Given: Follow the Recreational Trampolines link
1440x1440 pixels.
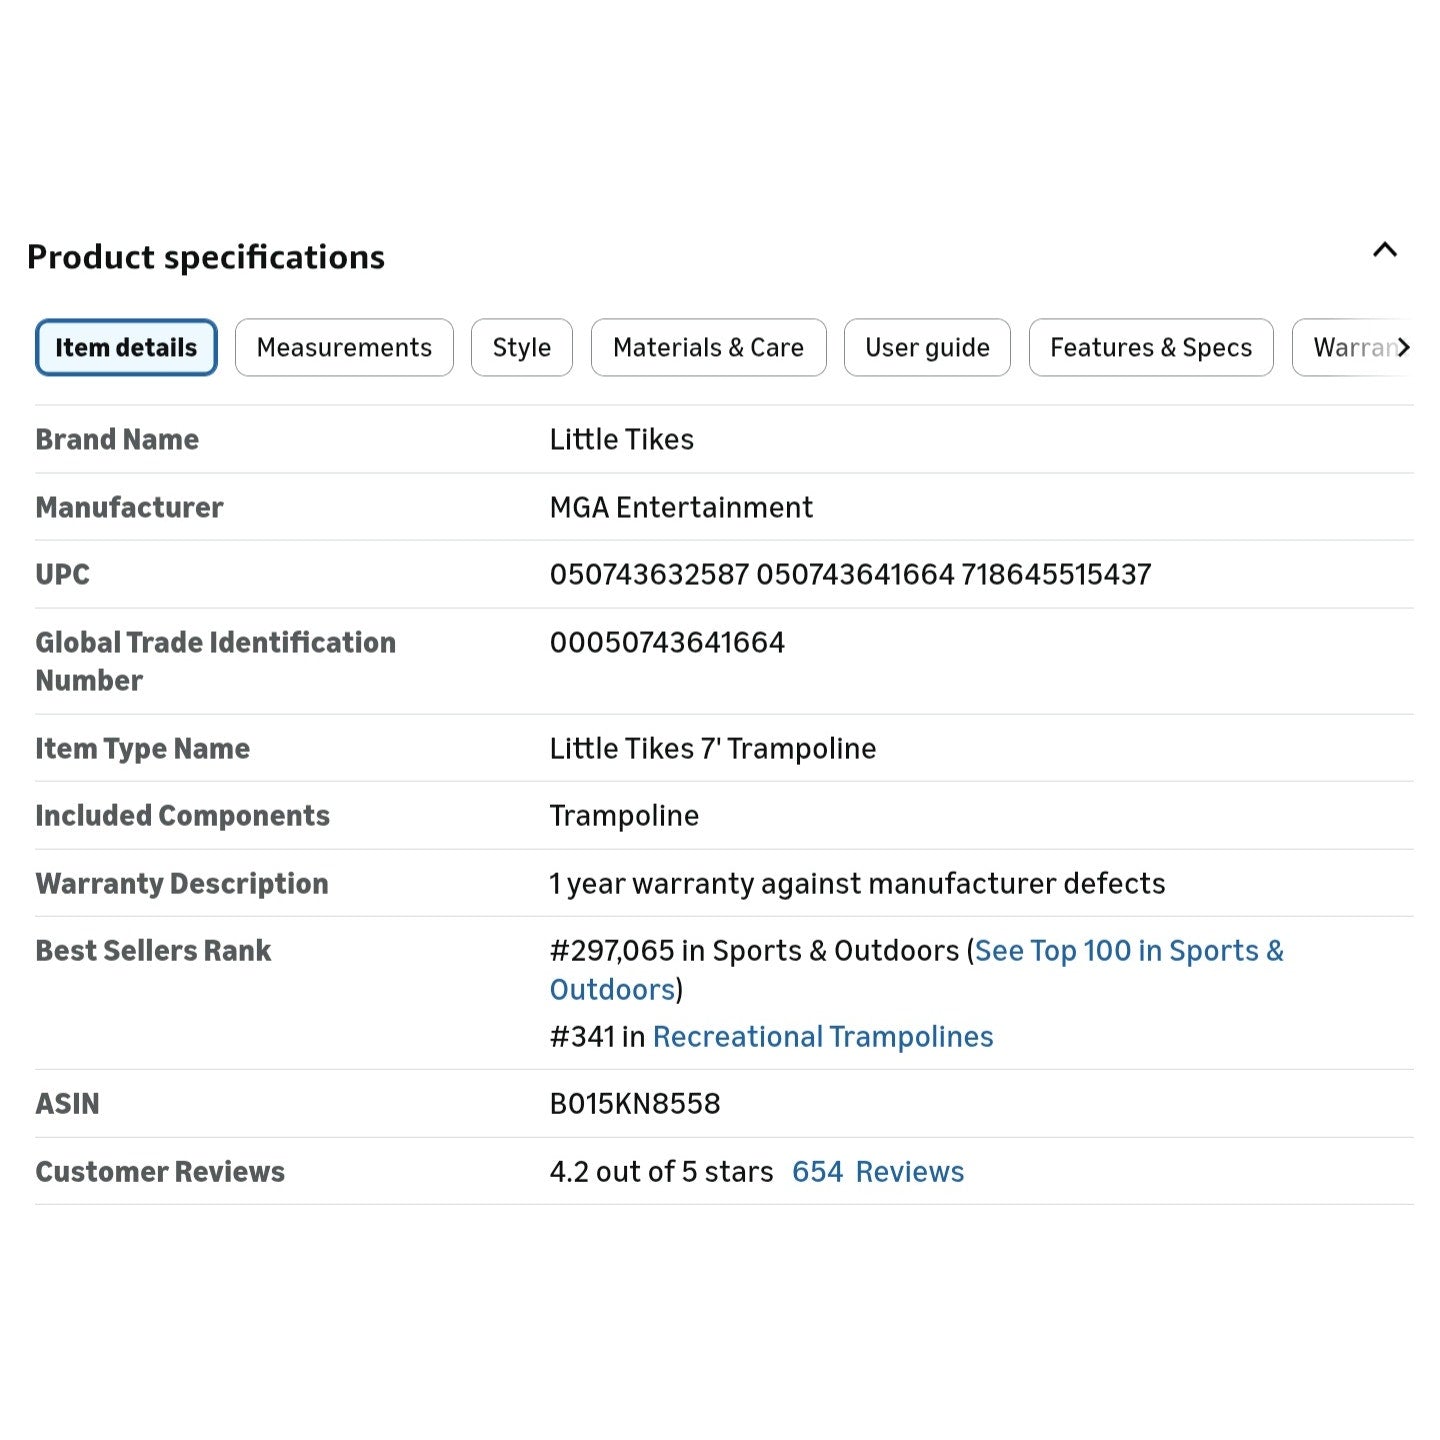Looking at the screenshot, I should pyautogui.click(x=823, y=1037).
